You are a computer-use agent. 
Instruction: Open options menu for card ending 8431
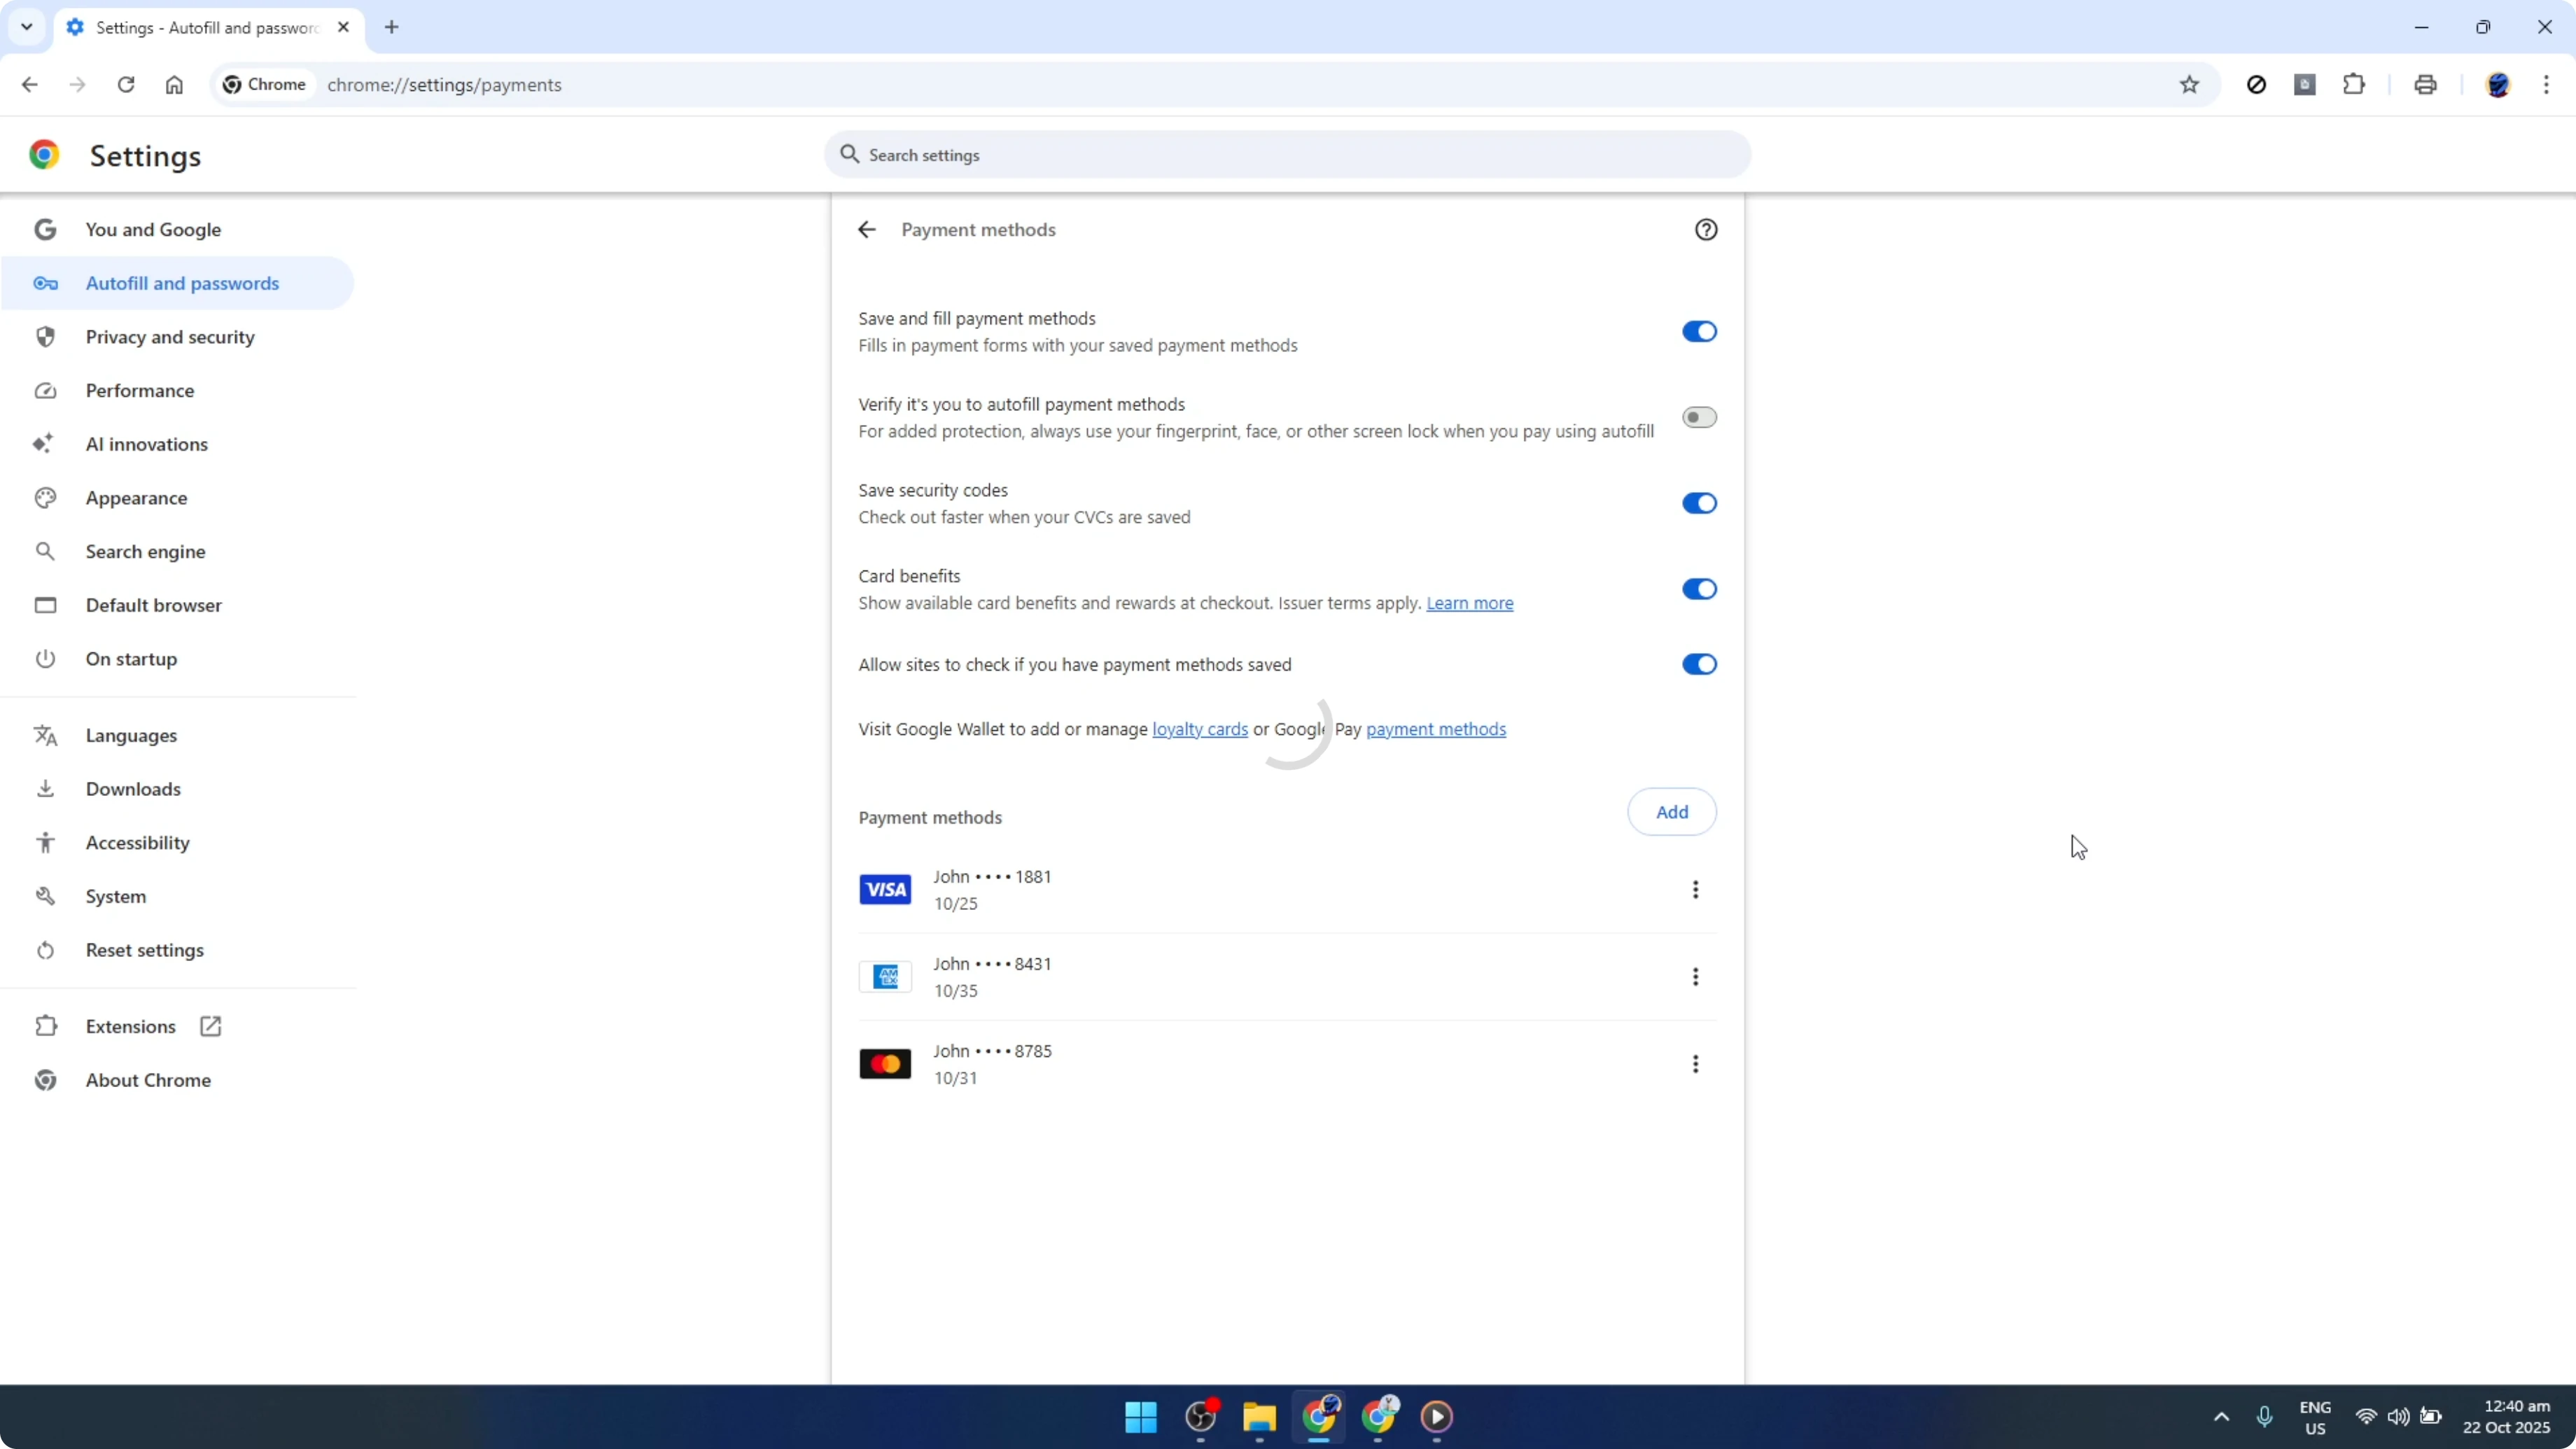click(x=1696, y=977)
